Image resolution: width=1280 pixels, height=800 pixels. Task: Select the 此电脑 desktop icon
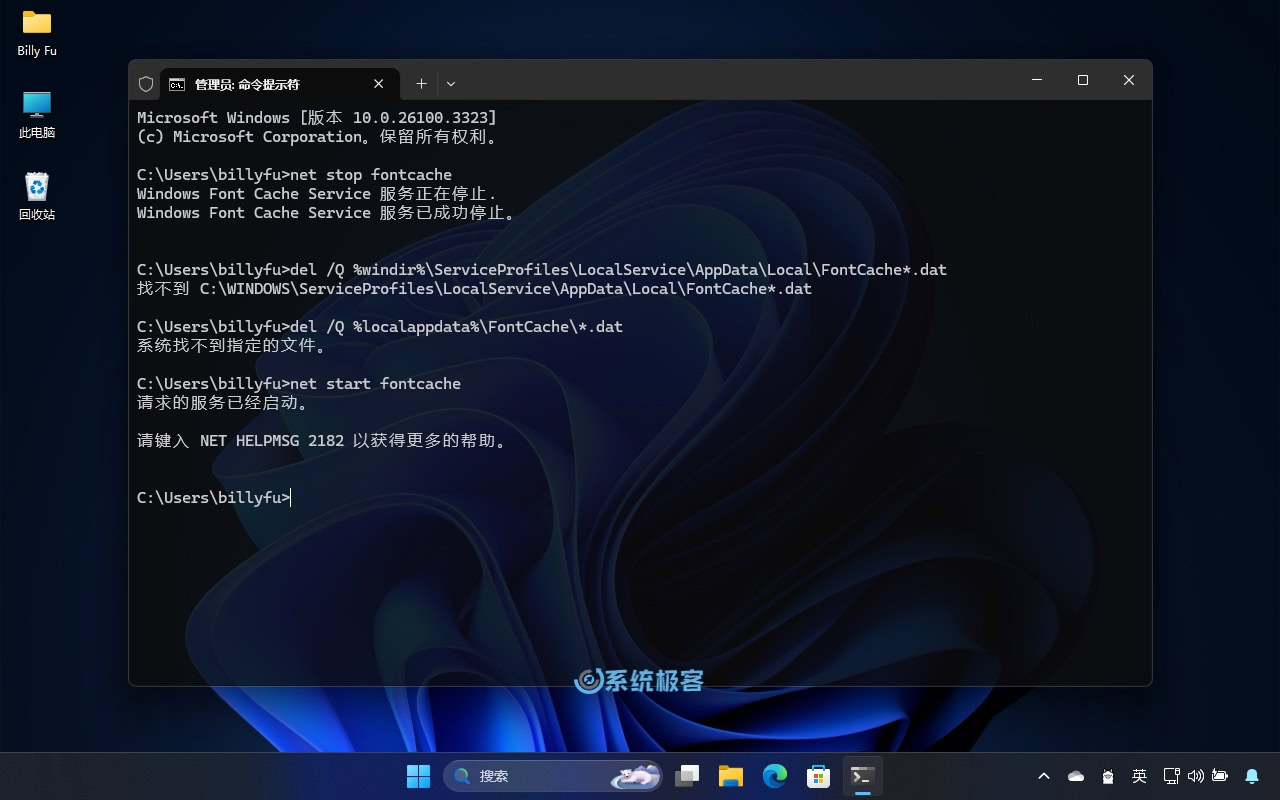click(37, 114)
